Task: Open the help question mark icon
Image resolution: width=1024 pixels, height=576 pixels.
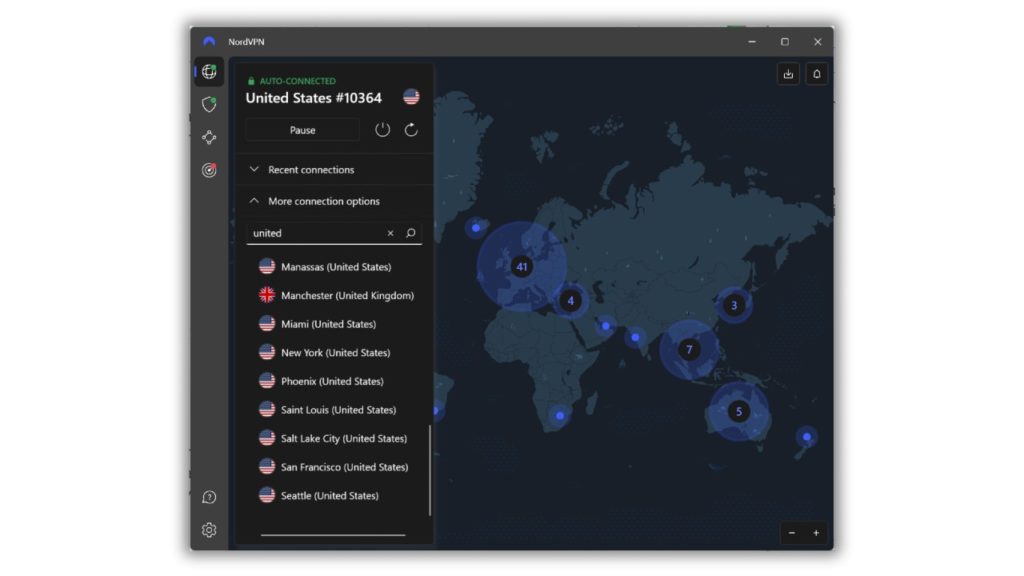Action: click(x=209, y=498)
